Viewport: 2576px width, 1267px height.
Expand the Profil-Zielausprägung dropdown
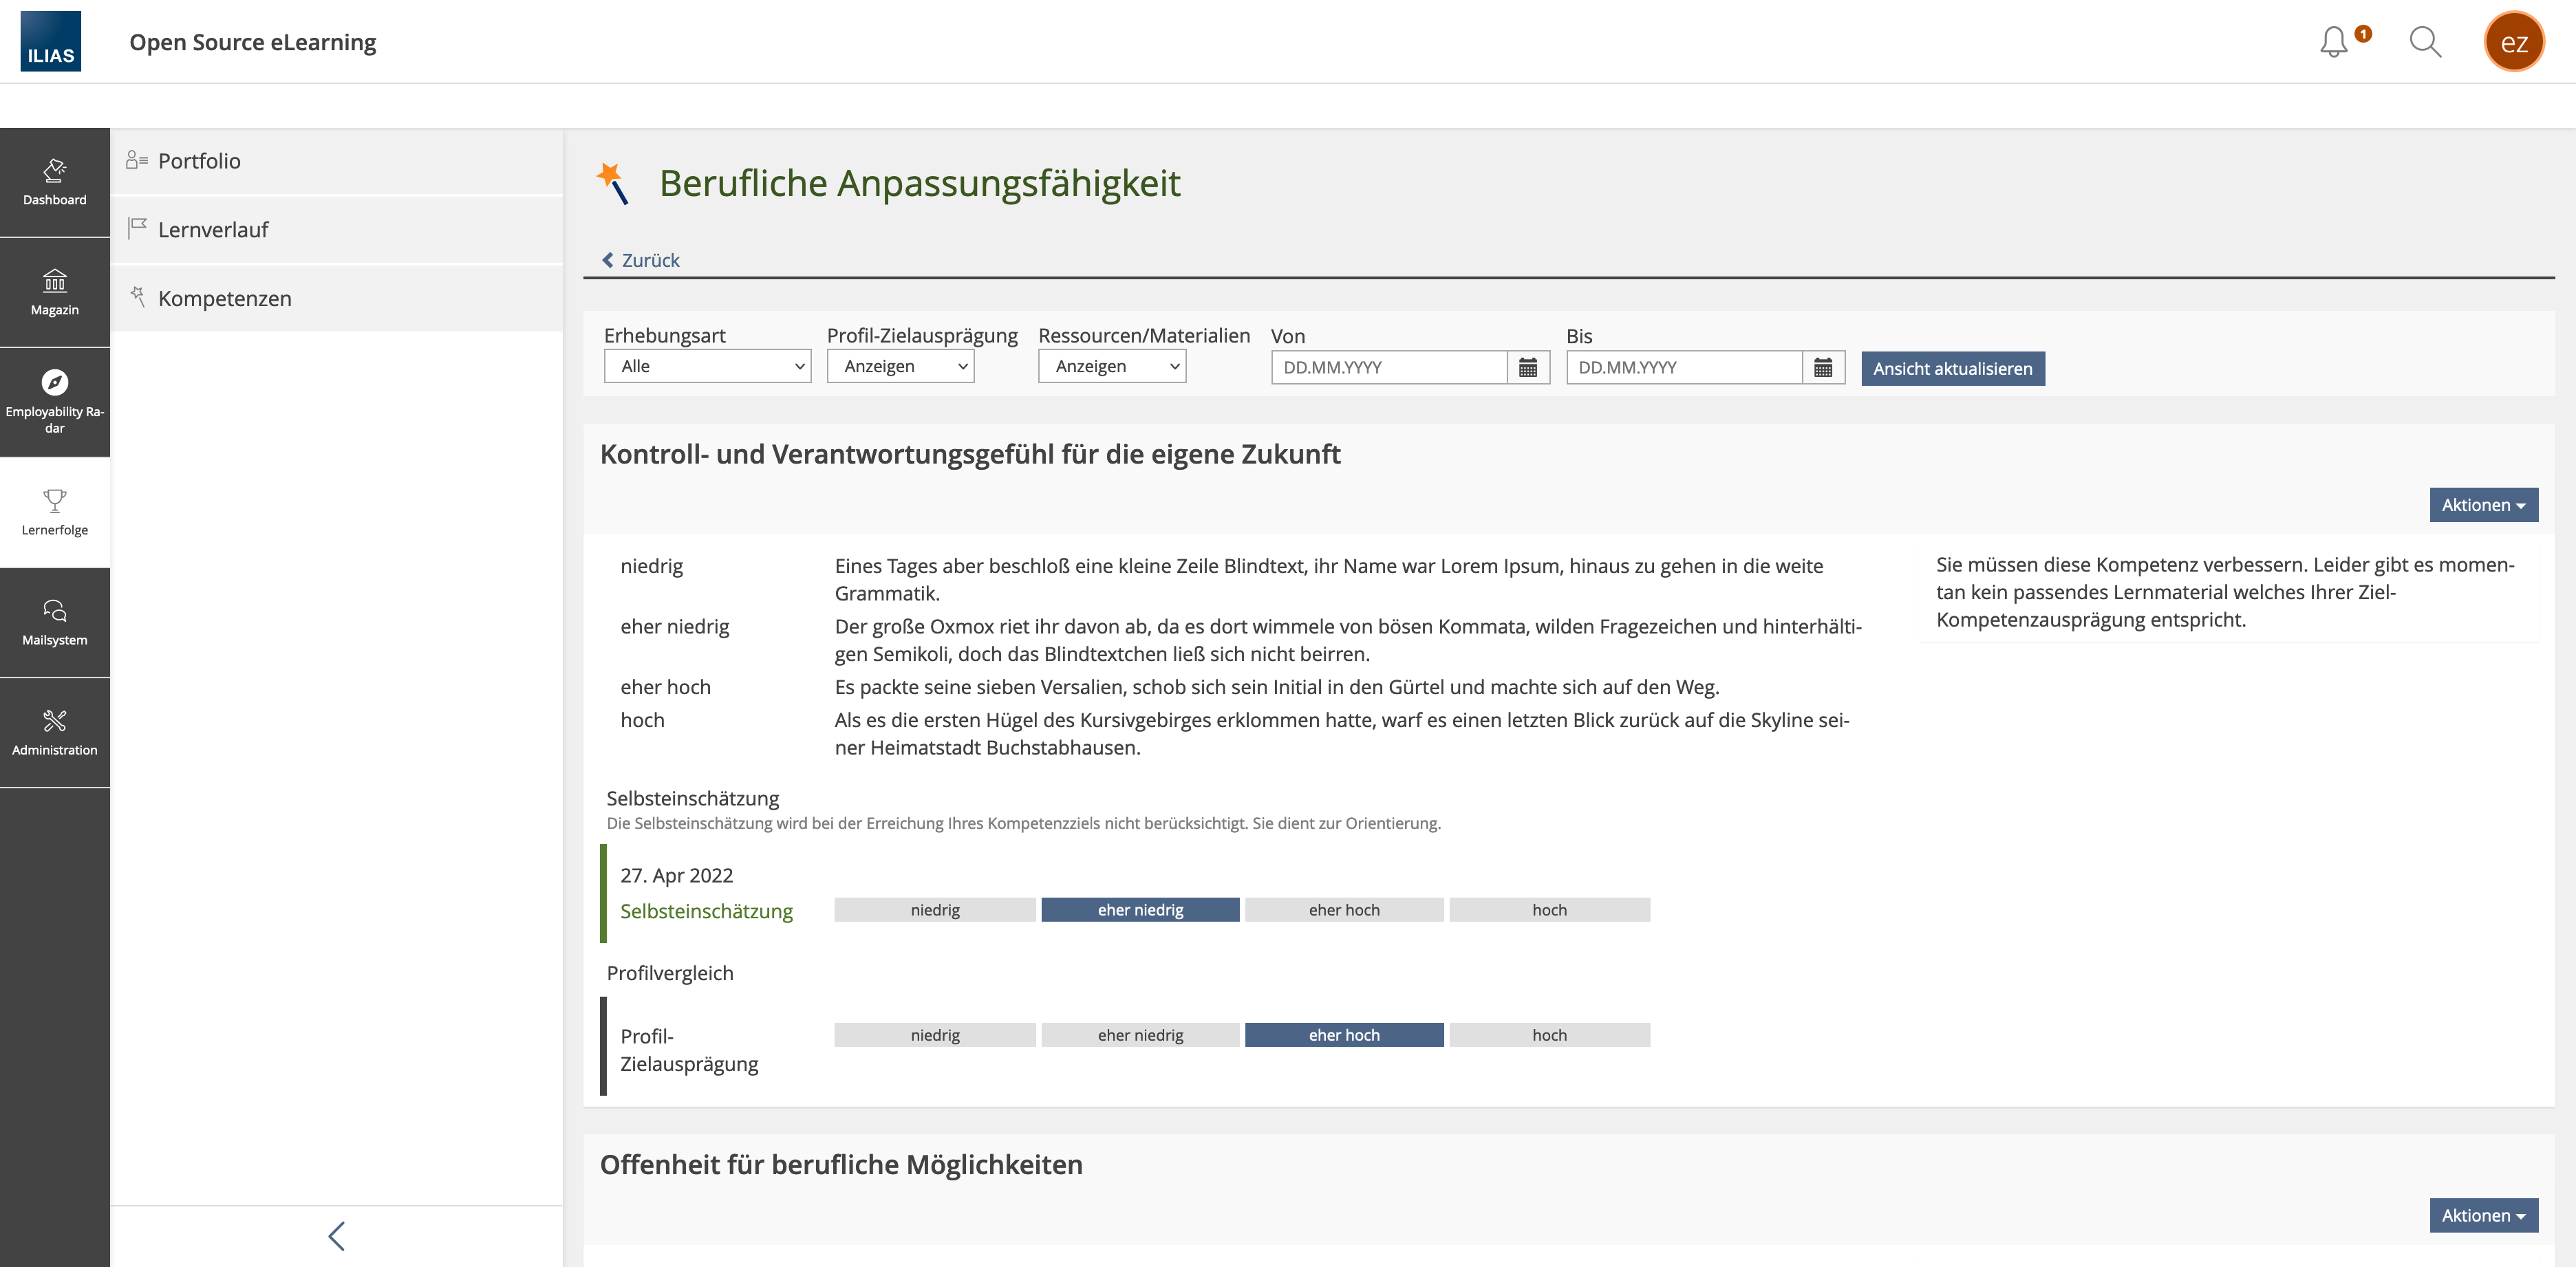click(x=900, y=366)
